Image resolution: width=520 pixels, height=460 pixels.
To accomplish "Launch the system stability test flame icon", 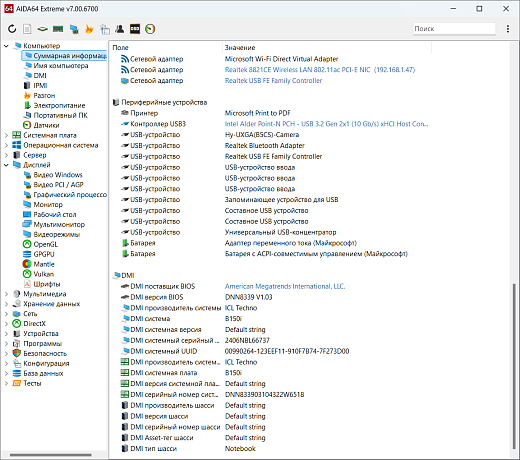I will (89, 29).
